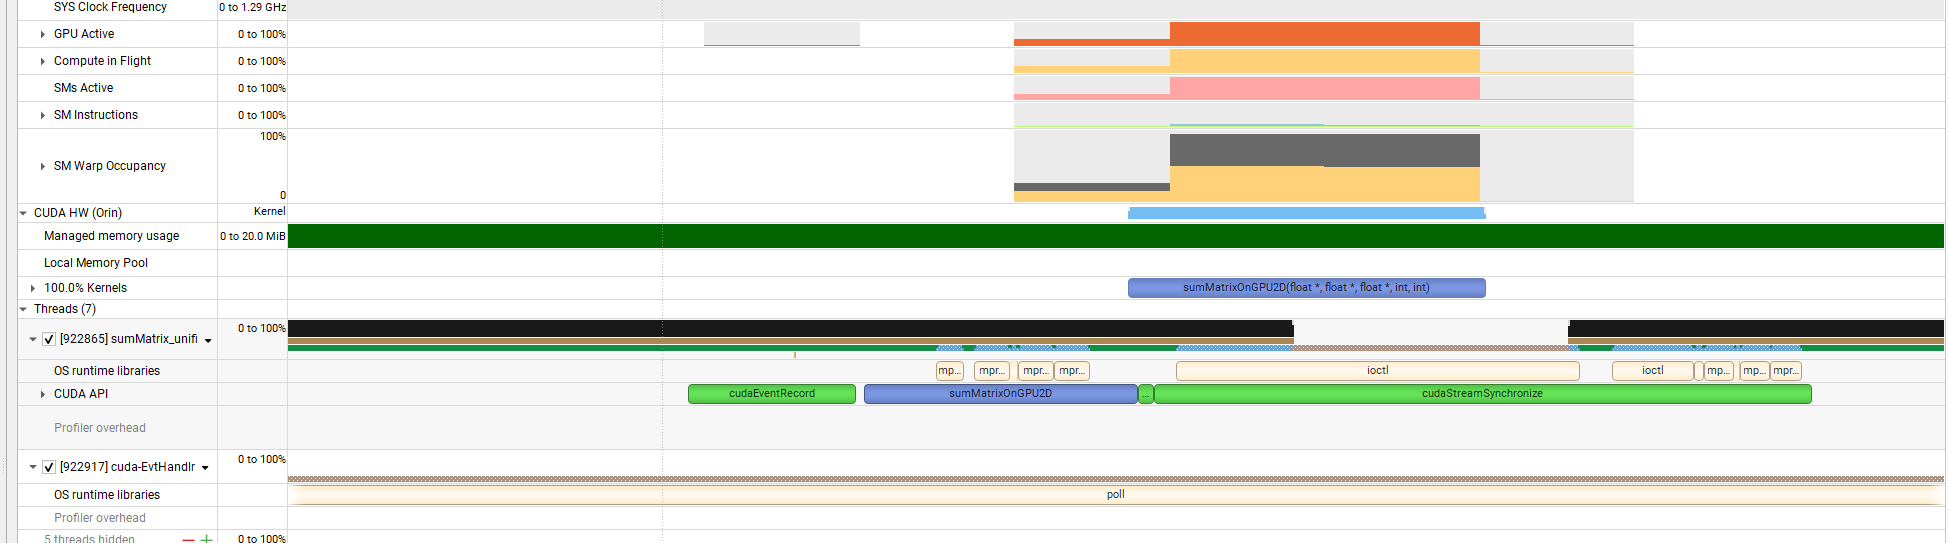Screen dimensions: 1948x543
Task: Click the red minus icon beside hidden threads
Action: click(x=188, y=539)
